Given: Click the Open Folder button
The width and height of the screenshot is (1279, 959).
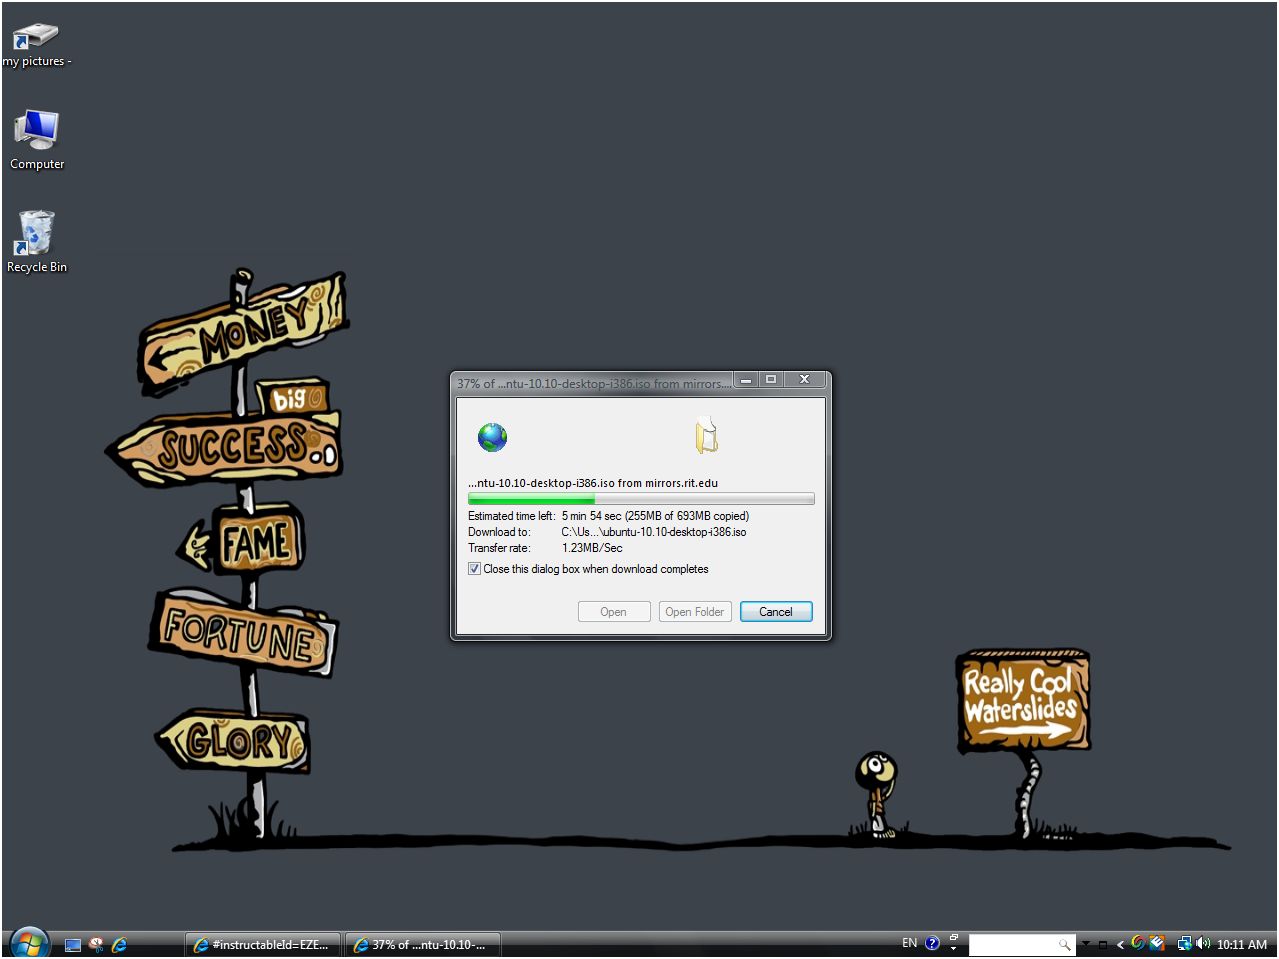Looking at the screenshot, I should point(695,612).
